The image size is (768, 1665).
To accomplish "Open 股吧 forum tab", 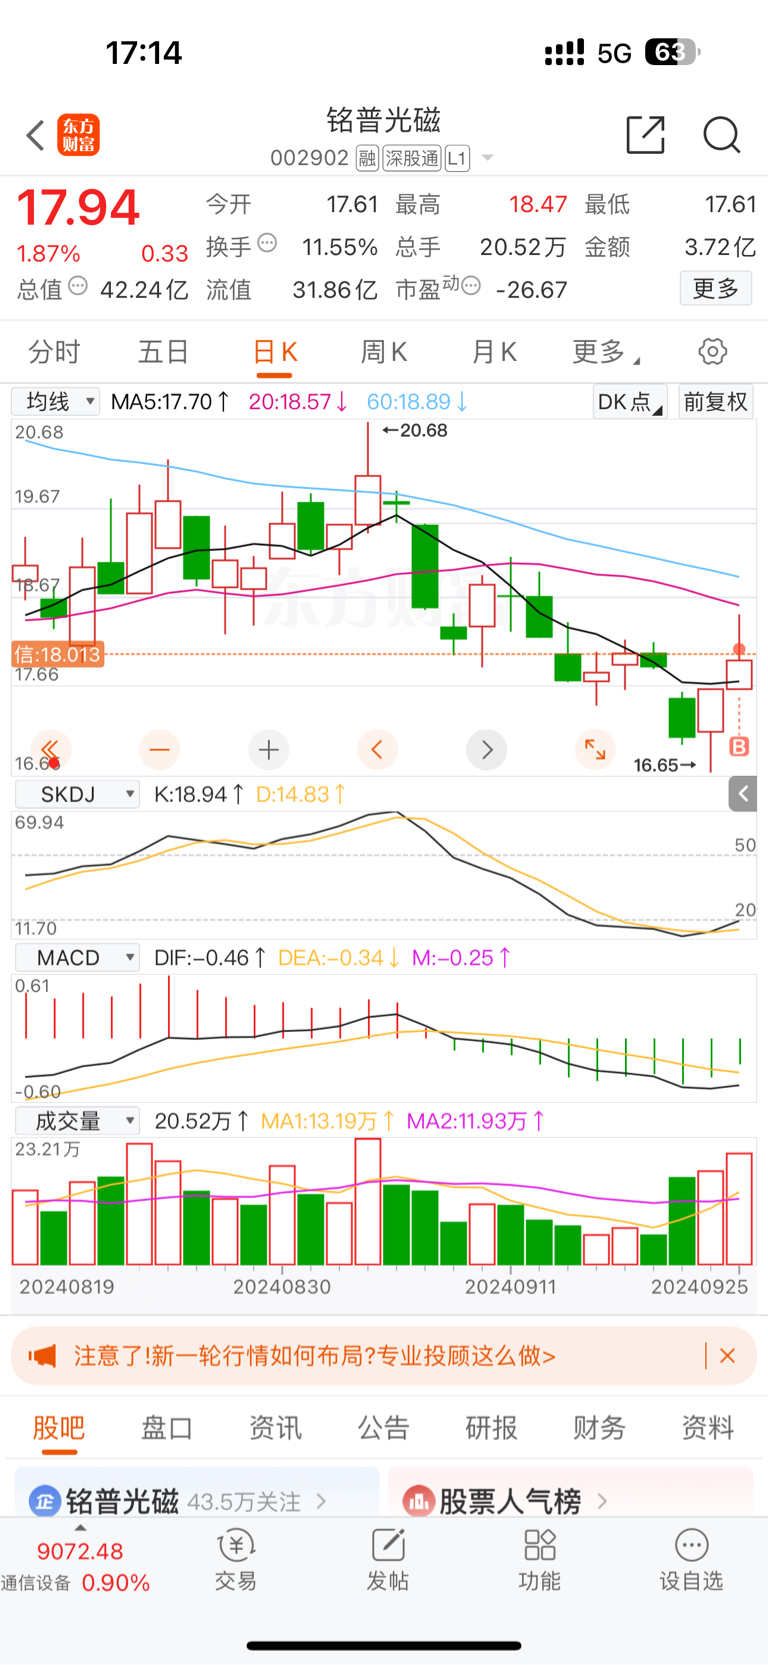I will [59, 1428].
